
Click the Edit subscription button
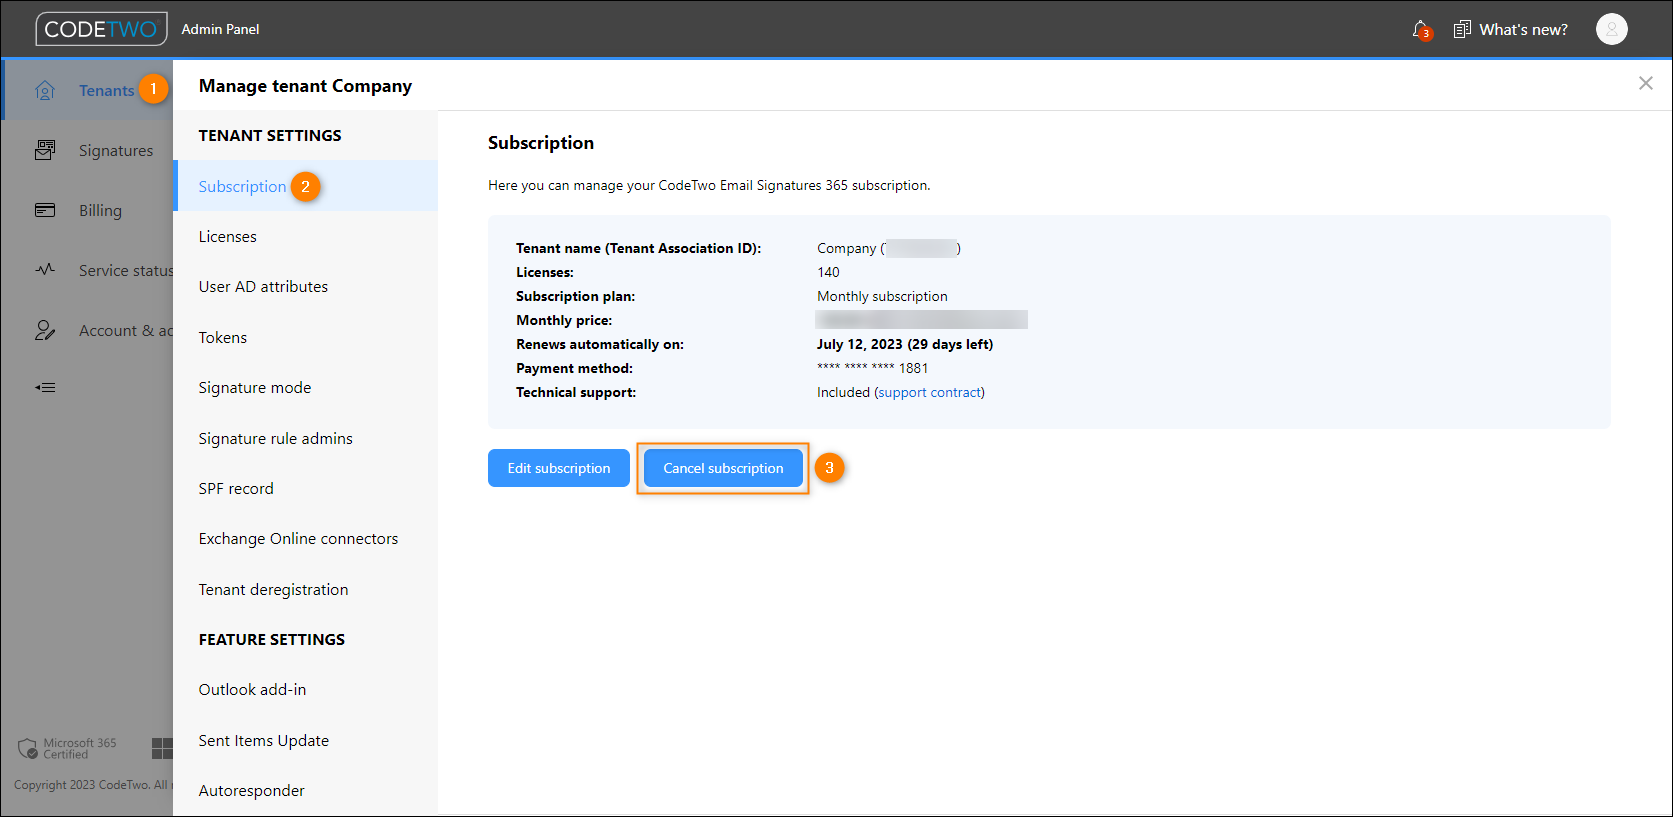coord(558,468)
